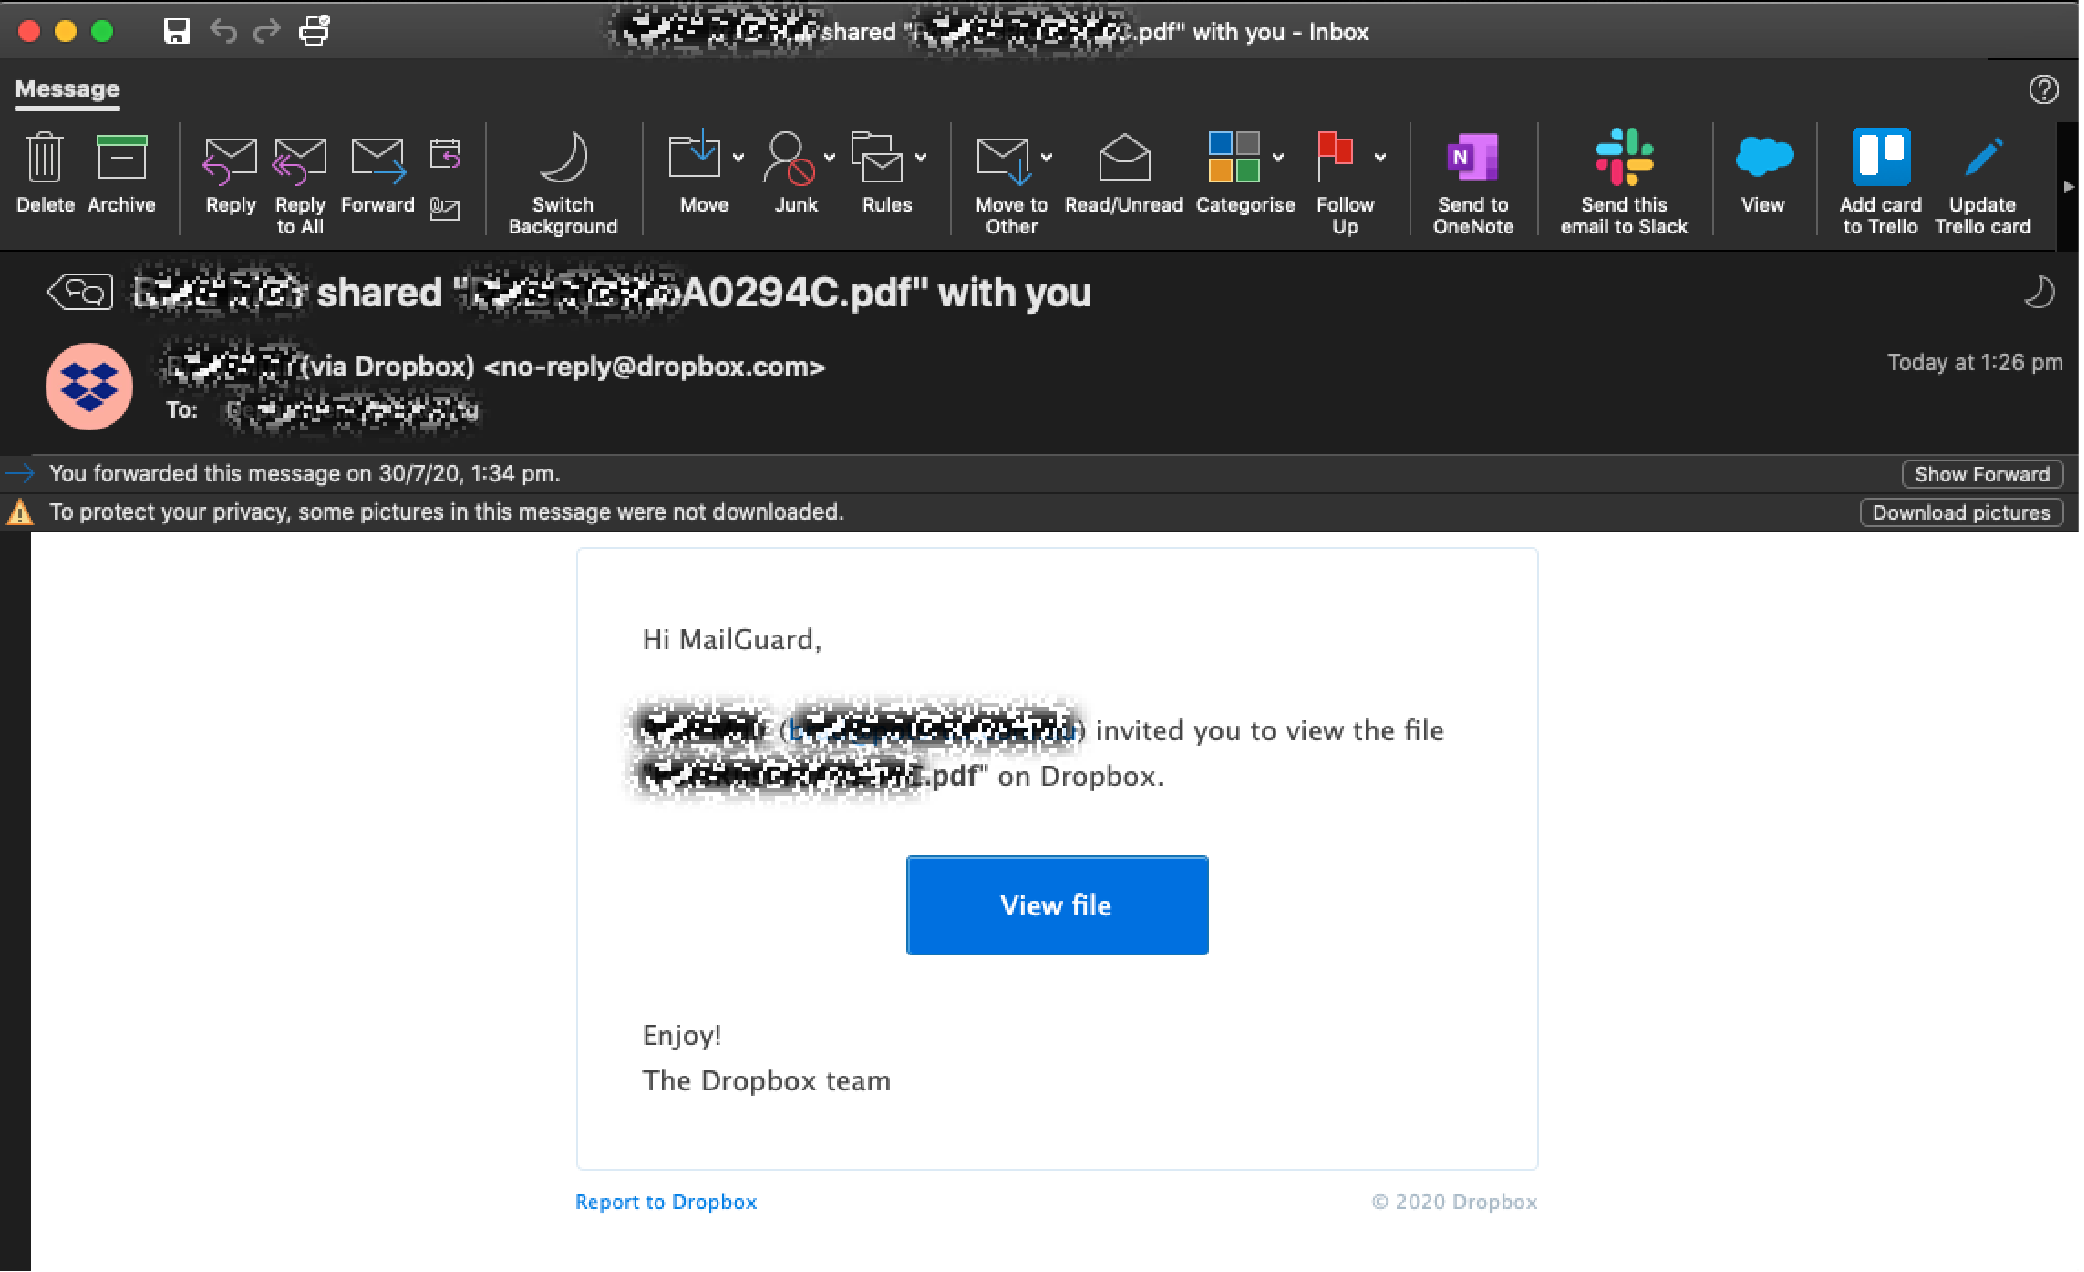2084x1272 pixels.
Task: Click the Show Forward button
Action: pos(1983,473)
